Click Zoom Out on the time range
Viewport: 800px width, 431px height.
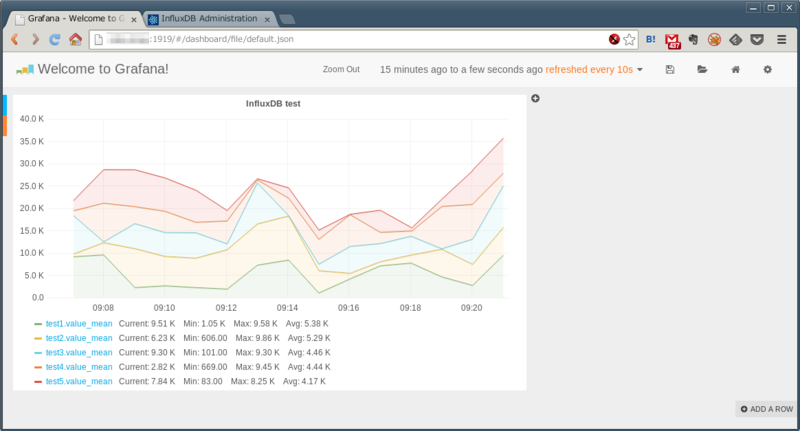341,69
